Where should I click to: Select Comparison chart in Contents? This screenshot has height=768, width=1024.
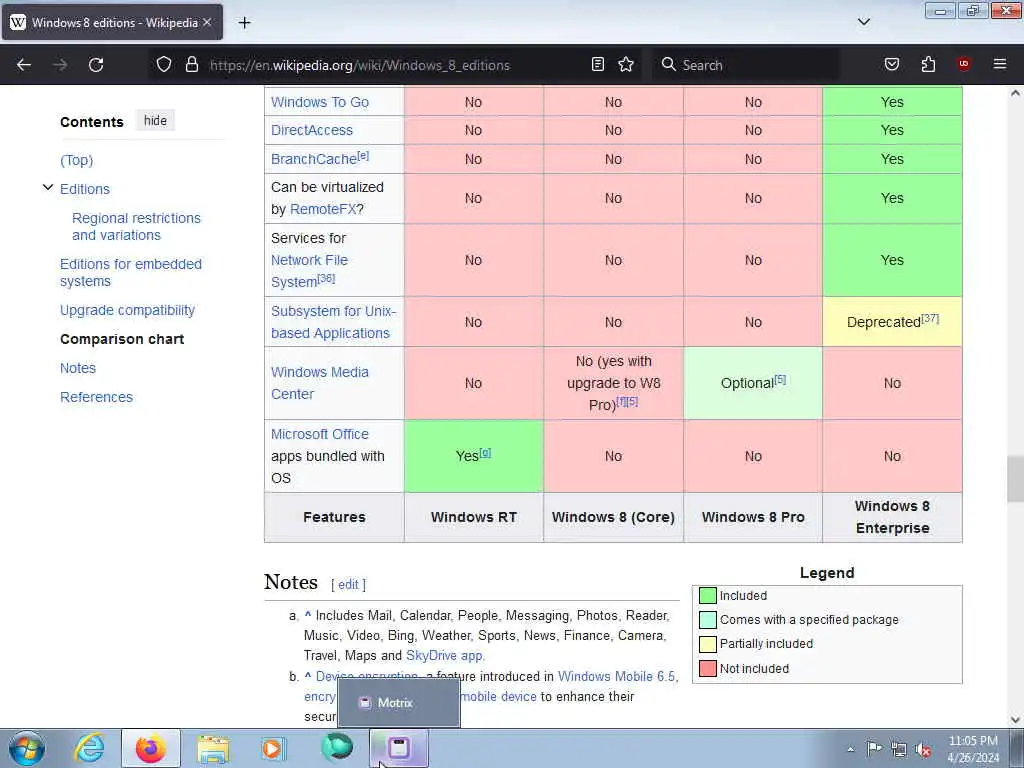point(122,339)
